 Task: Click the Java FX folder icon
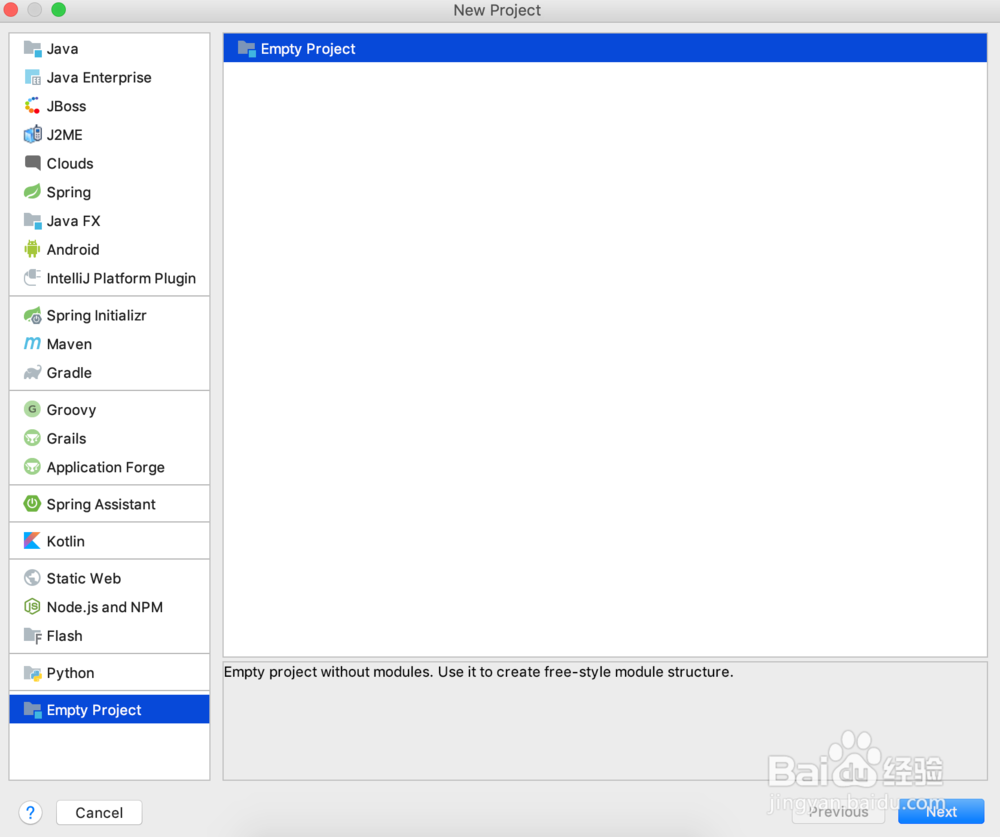[x=33, y=221]
